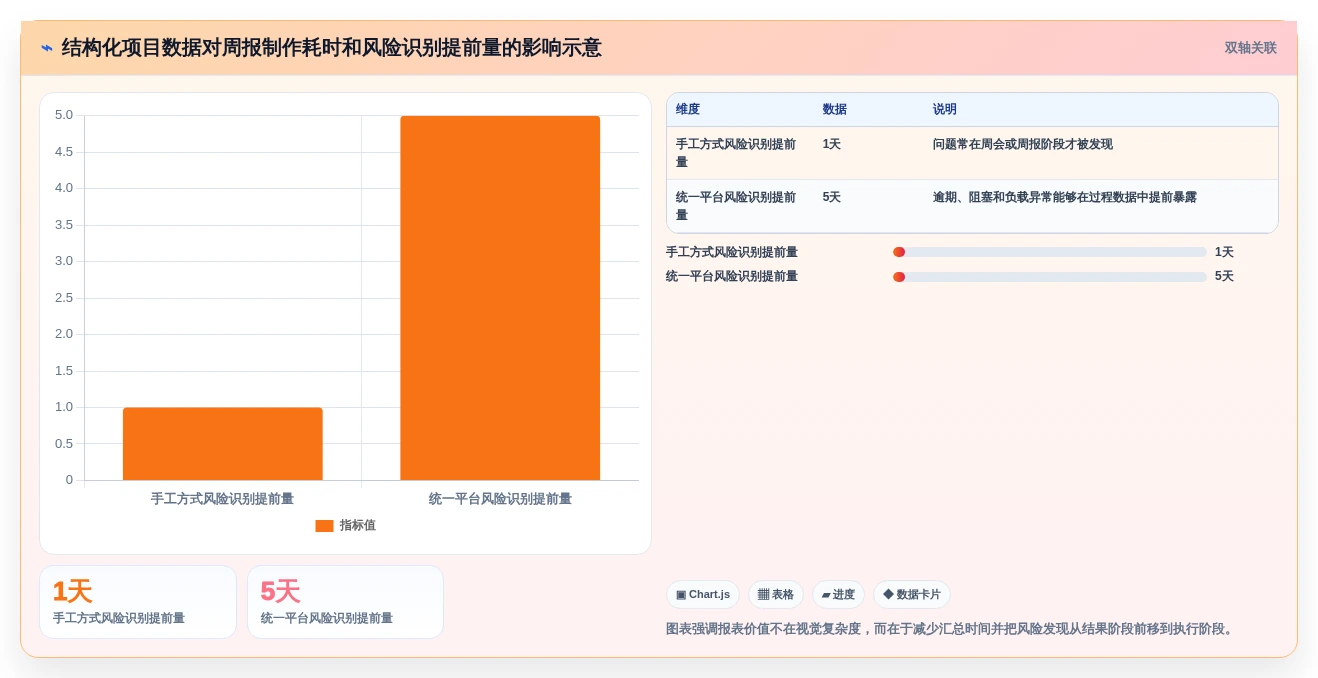Click the Chart.js tag chip
The image size is (1318, 678).
point(703,595)
